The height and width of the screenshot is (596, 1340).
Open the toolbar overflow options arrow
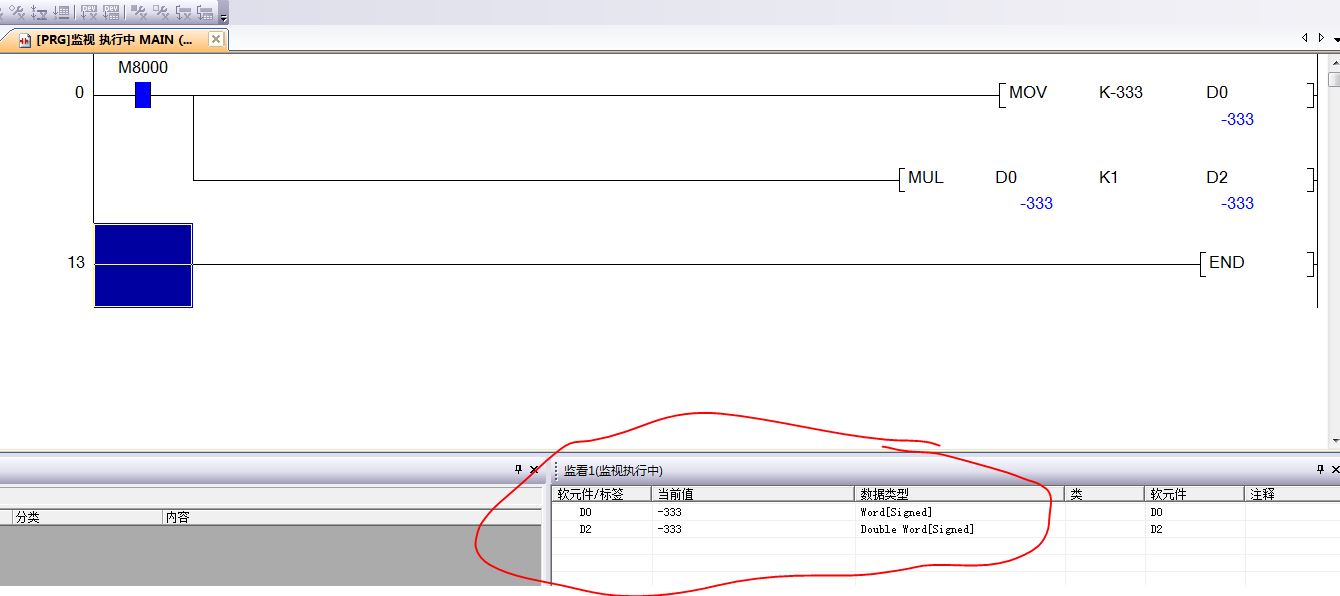[x=223, y=17]
